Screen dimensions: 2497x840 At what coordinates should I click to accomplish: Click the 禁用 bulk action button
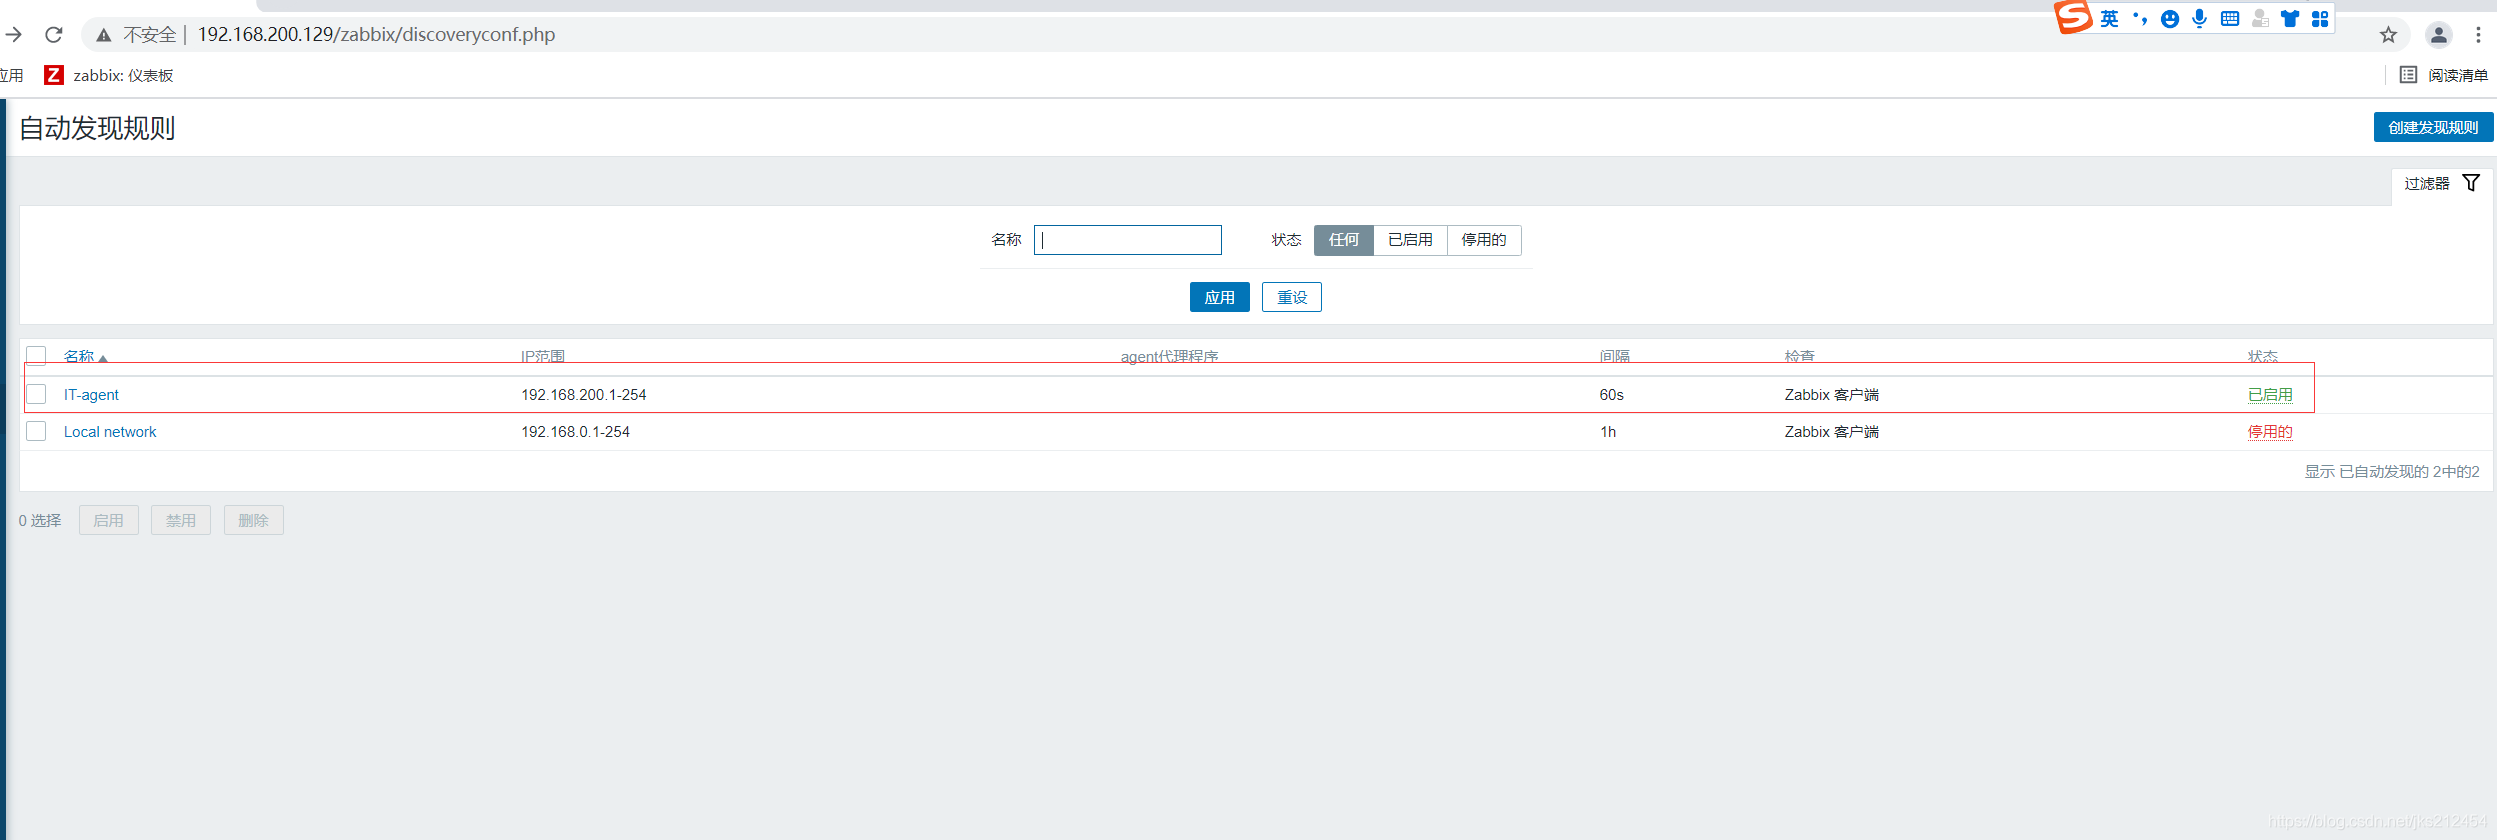tap(180, 520)
